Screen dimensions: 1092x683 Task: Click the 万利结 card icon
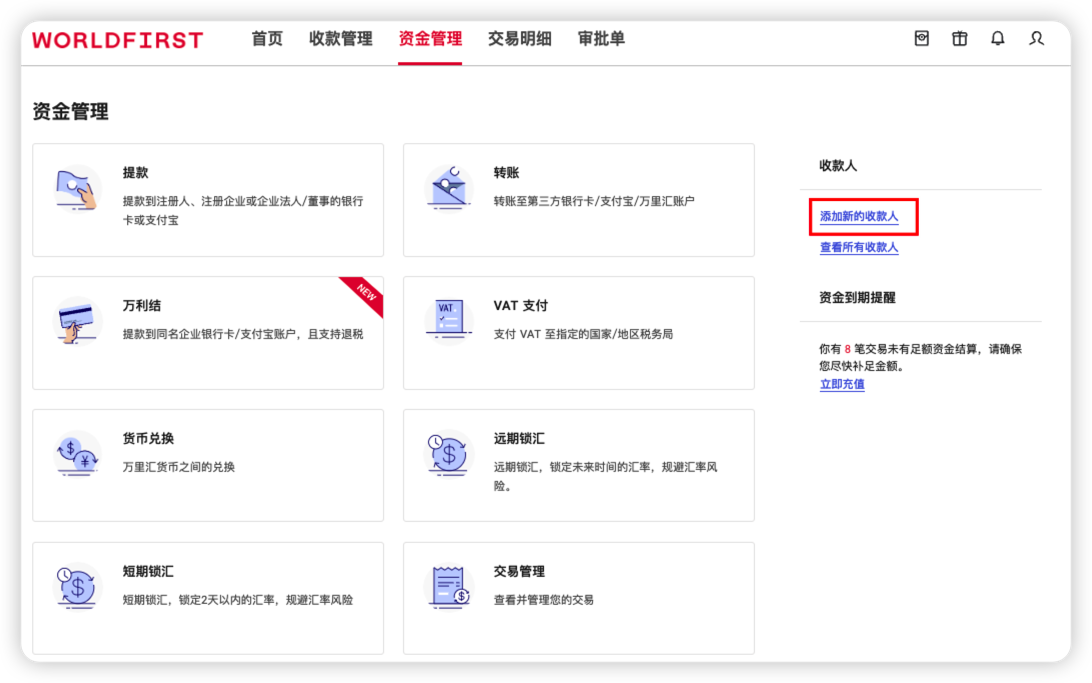pyautogui.click(x=77, y=322)
